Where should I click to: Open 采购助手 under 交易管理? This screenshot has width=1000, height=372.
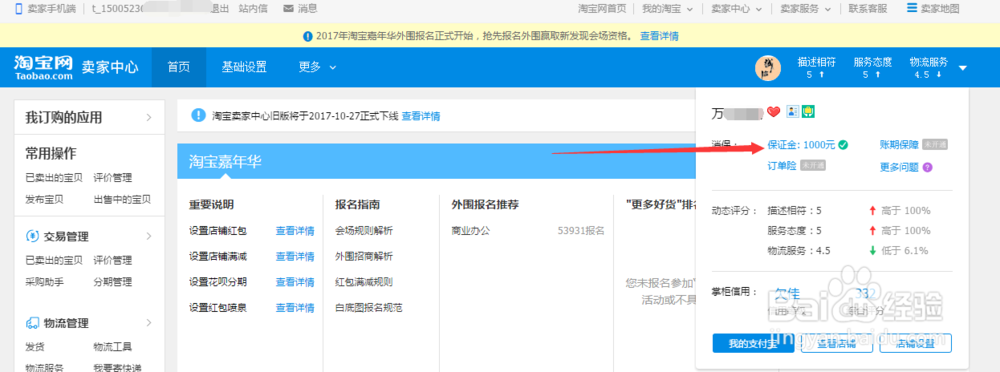(x=45, y=281)
